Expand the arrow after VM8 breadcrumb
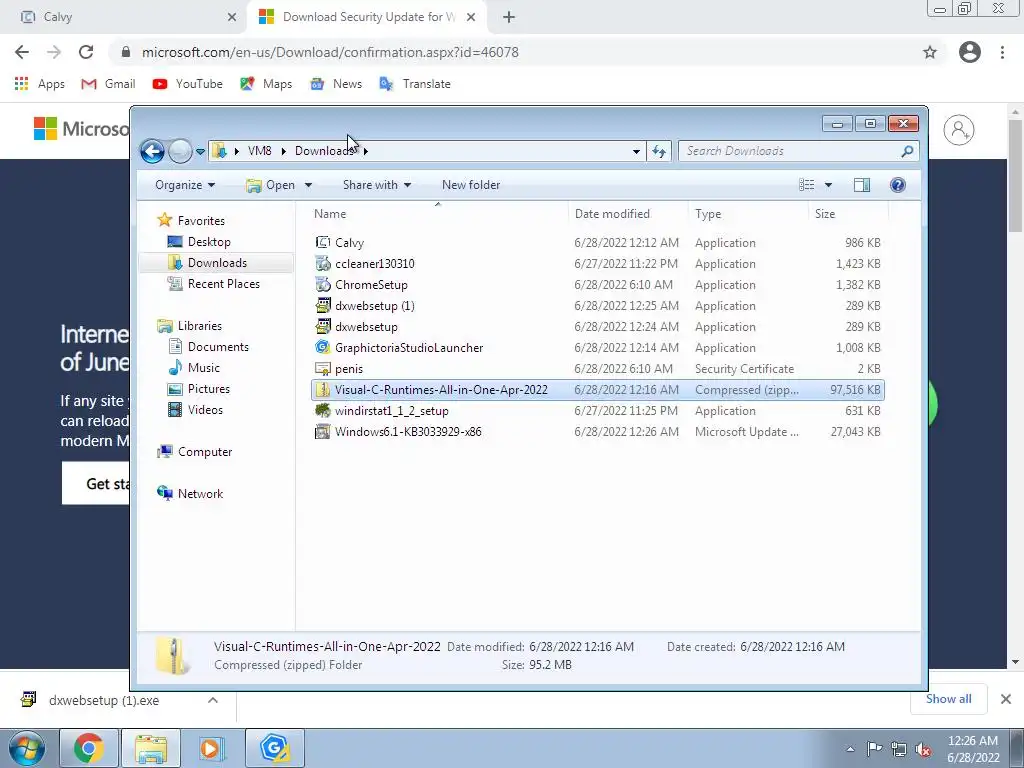The image size is (1024, 768). tap(283, 151)
